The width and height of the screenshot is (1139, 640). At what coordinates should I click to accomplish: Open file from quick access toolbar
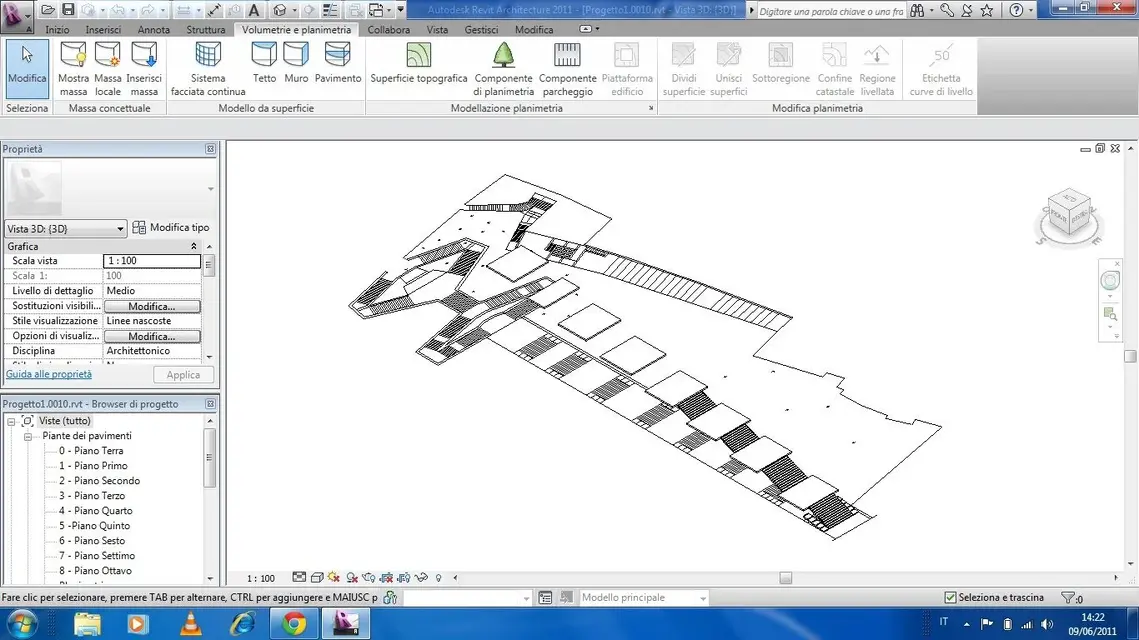(x=48, y=9)
